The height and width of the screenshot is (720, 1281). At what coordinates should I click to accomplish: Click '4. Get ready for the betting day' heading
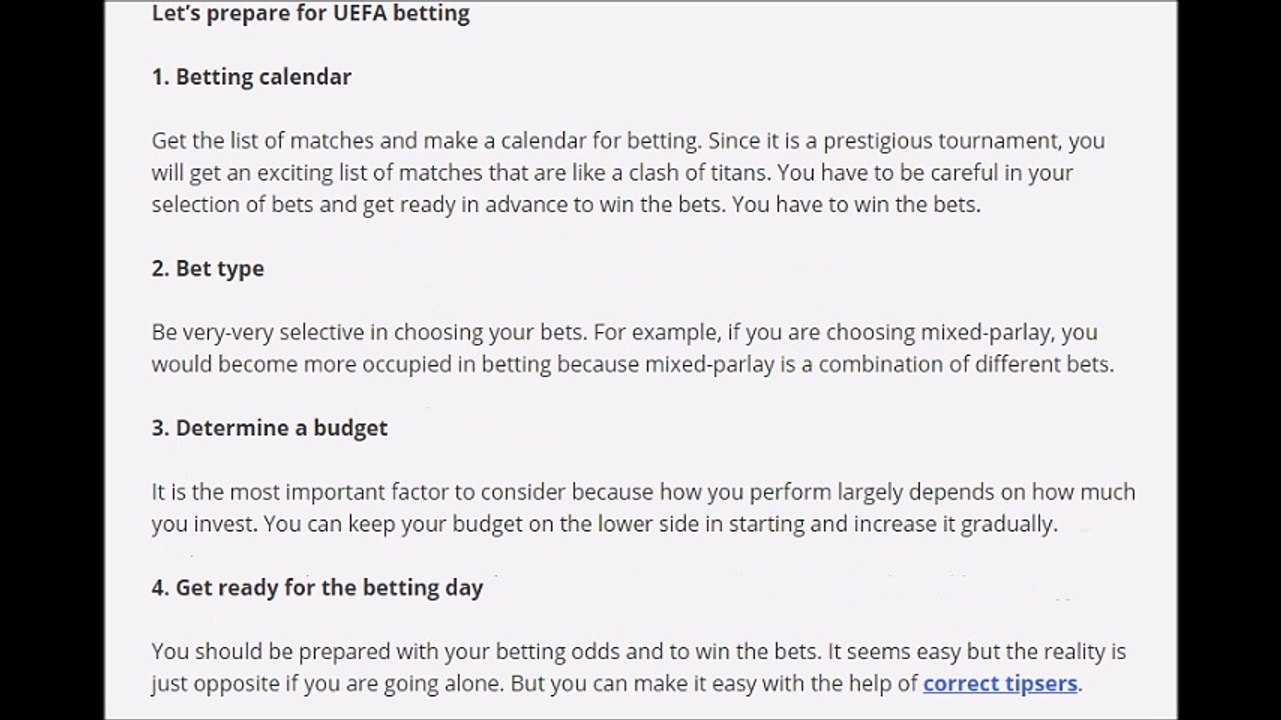[x=318, y=588]
